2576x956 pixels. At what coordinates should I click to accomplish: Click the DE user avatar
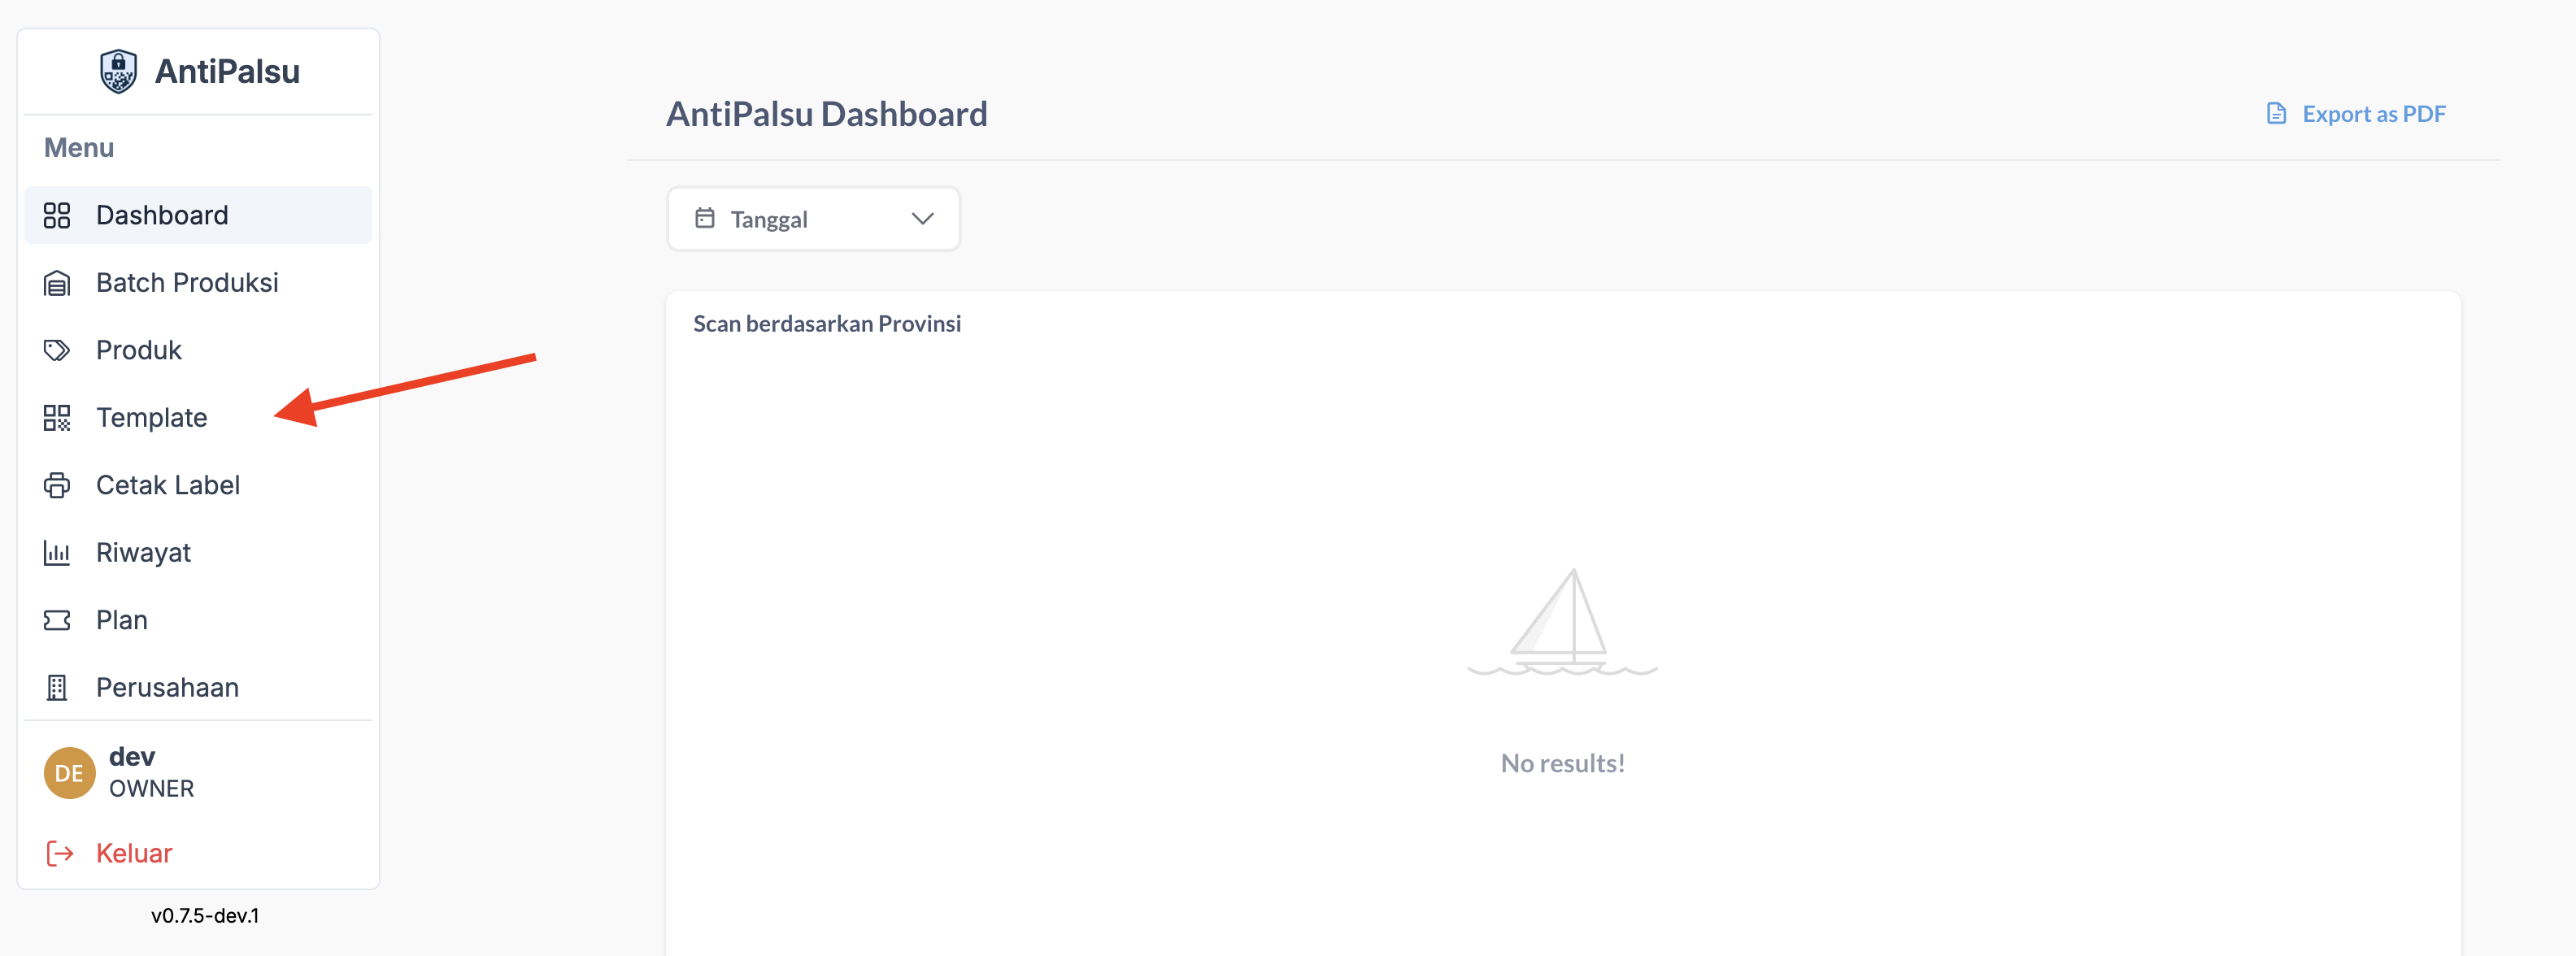point(69,773)
